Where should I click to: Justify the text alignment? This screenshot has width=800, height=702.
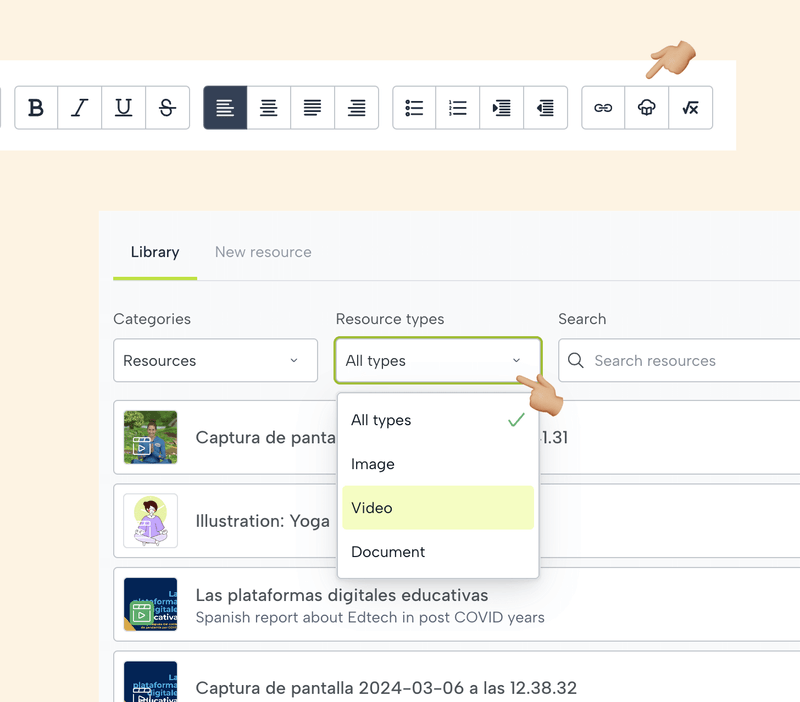click(313, 108)
